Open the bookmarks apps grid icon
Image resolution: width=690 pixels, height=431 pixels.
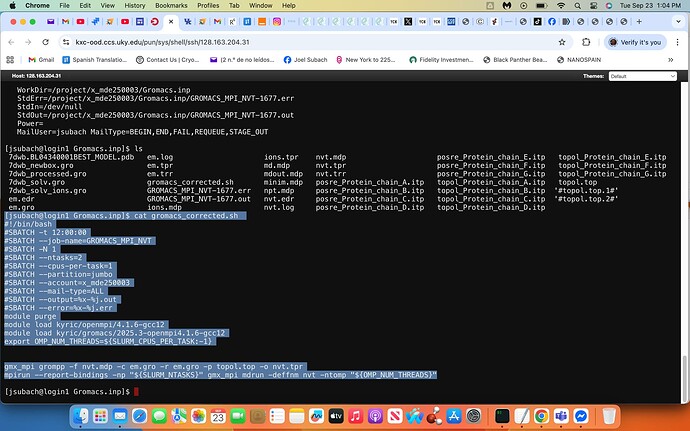10,60
